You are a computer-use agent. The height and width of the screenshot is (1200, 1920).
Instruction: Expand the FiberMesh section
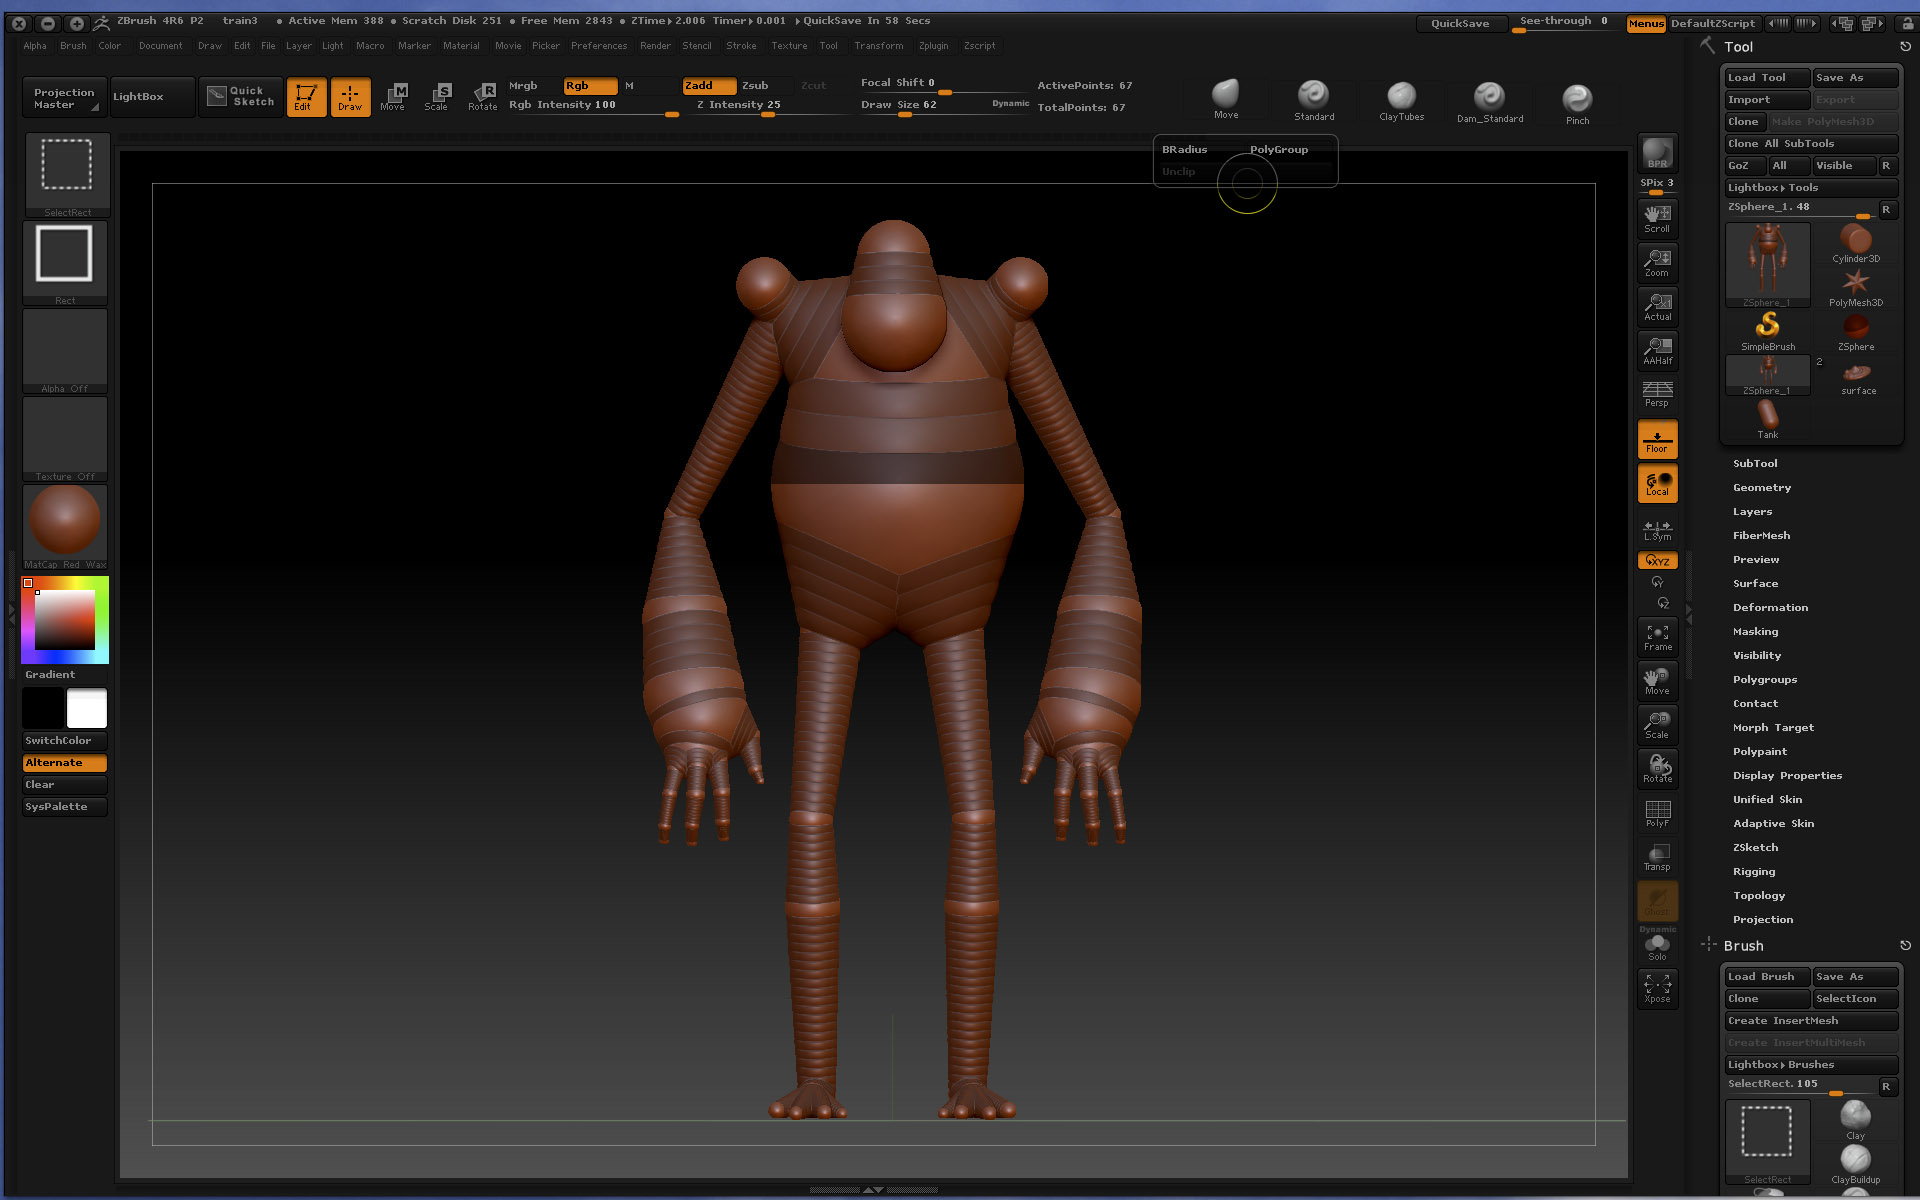[1761, 536]
